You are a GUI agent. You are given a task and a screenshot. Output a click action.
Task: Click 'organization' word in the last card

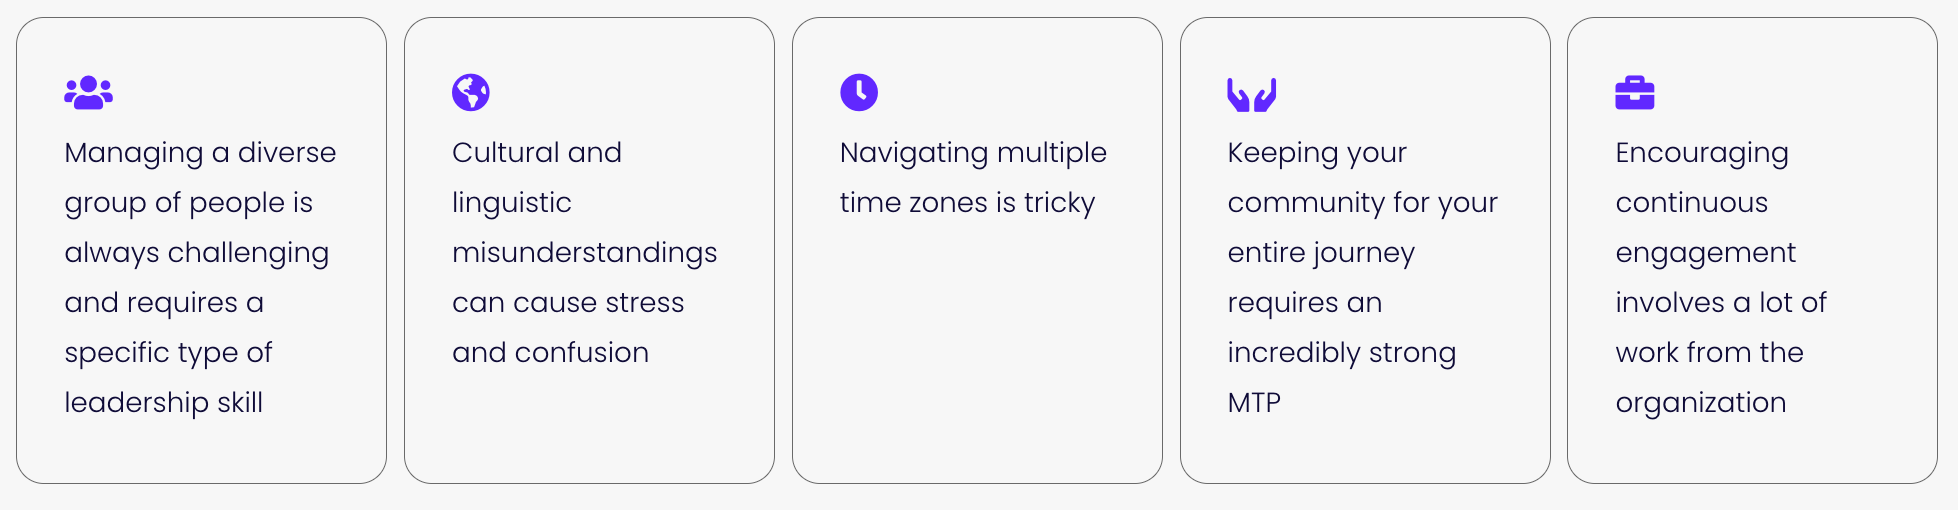click(x=1701, y=403)
